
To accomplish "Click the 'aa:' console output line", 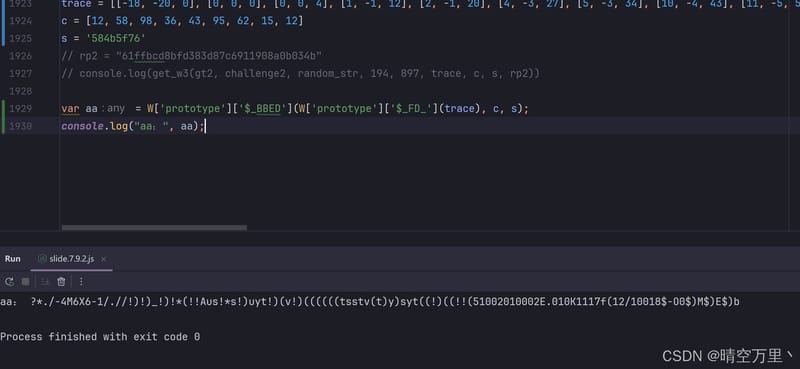I will 370,303.
